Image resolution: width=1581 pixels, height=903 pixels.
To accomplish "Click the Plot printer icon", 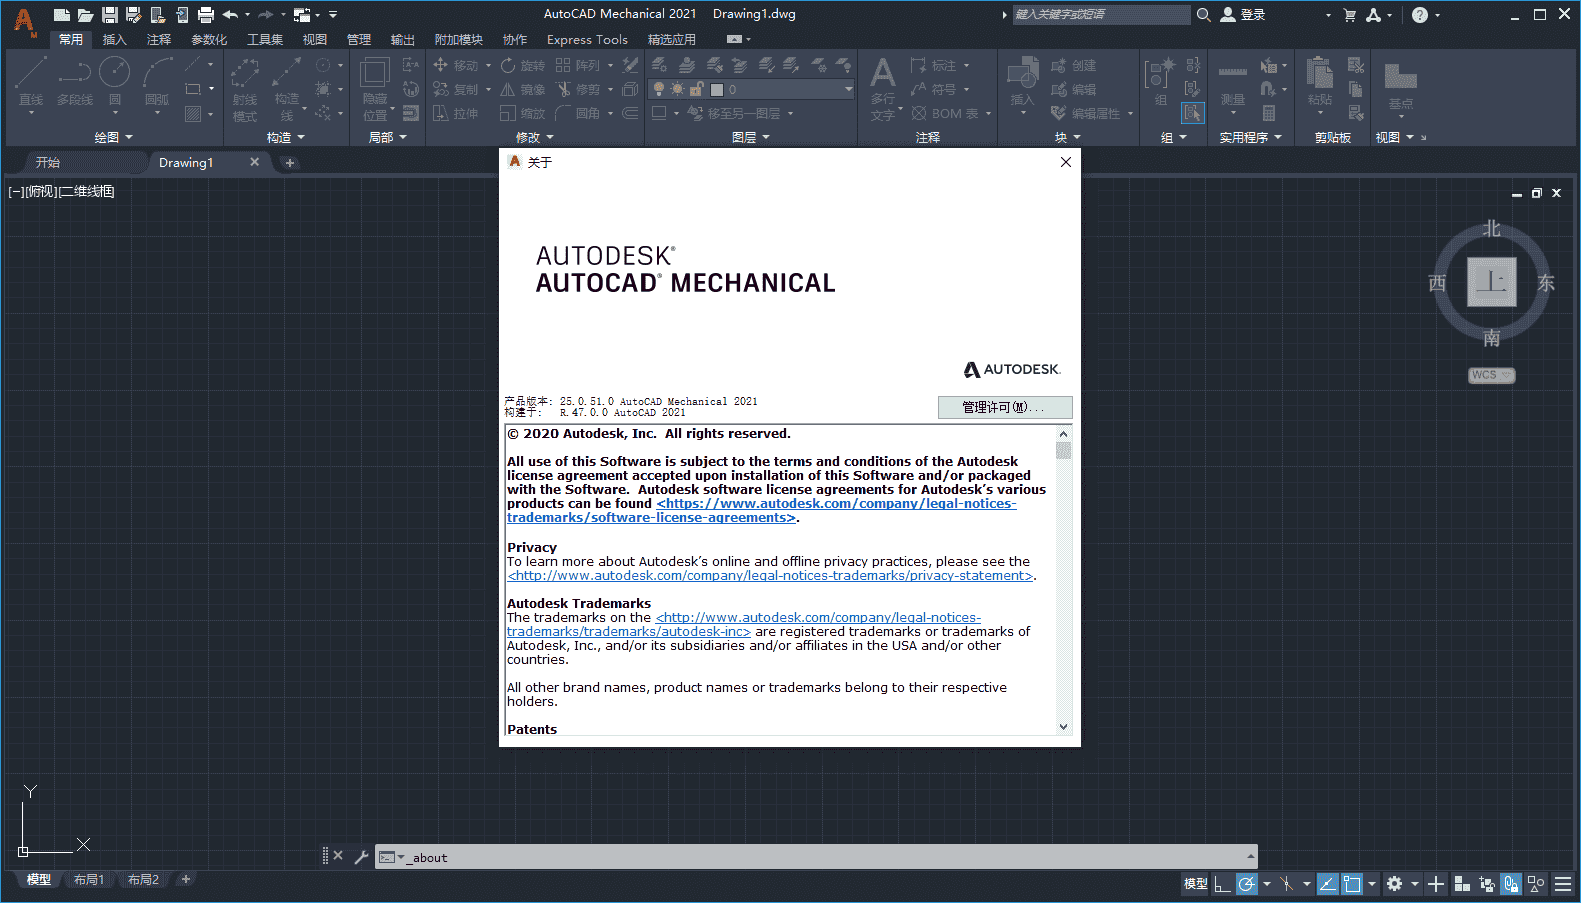I will [206, 15].
